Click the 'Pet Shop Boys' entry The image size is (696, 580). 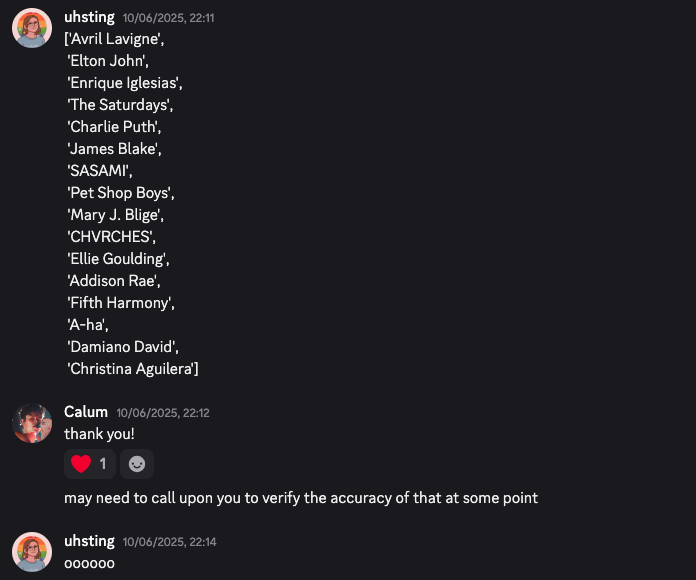[x=121, y=193]
